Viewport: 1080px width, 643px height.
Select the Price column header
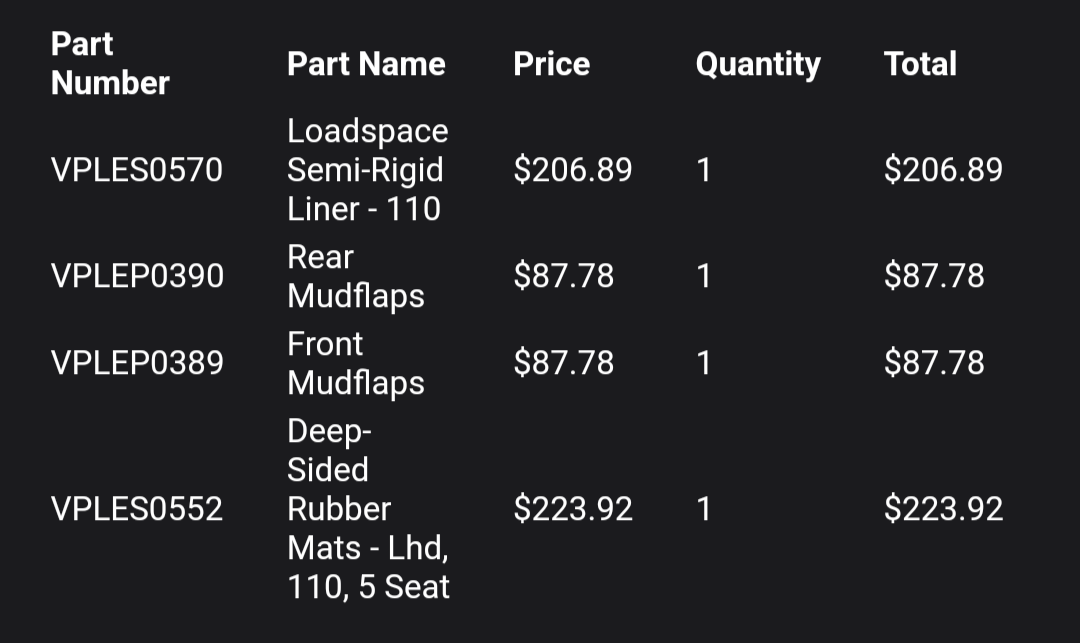tap(551, 64)
